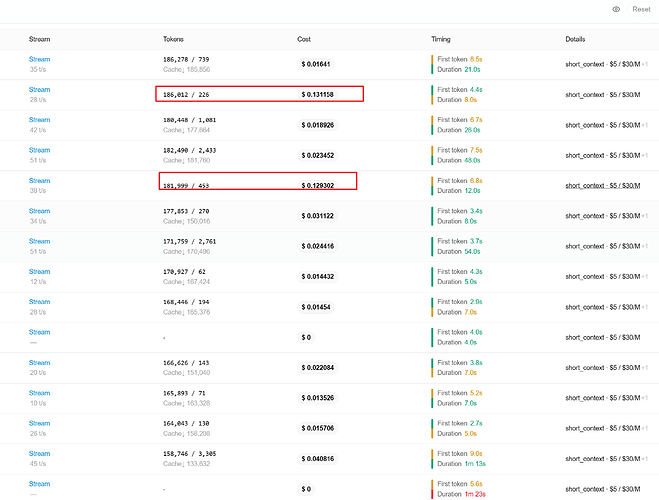This screenshot has width=659, height=500.
Task: Select the 171,759 / 2,761 token count
Action: pyautogui.click(x=190, y=241)
